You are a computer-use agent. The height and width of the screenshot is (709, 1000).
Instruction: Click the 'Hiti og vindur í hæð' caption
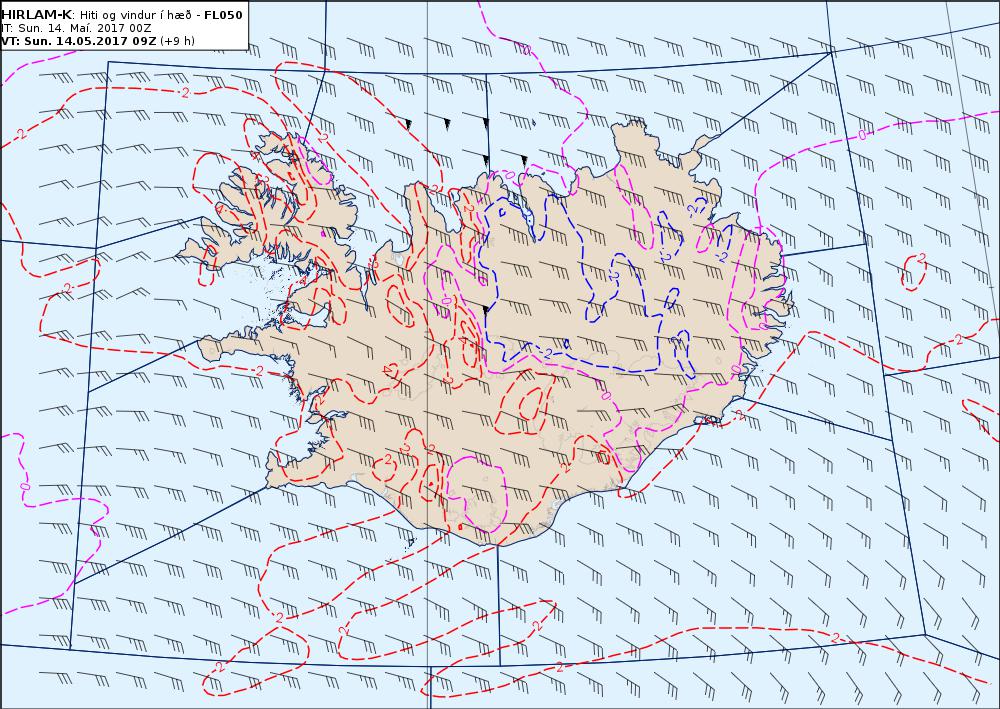(x=135, y=15)
